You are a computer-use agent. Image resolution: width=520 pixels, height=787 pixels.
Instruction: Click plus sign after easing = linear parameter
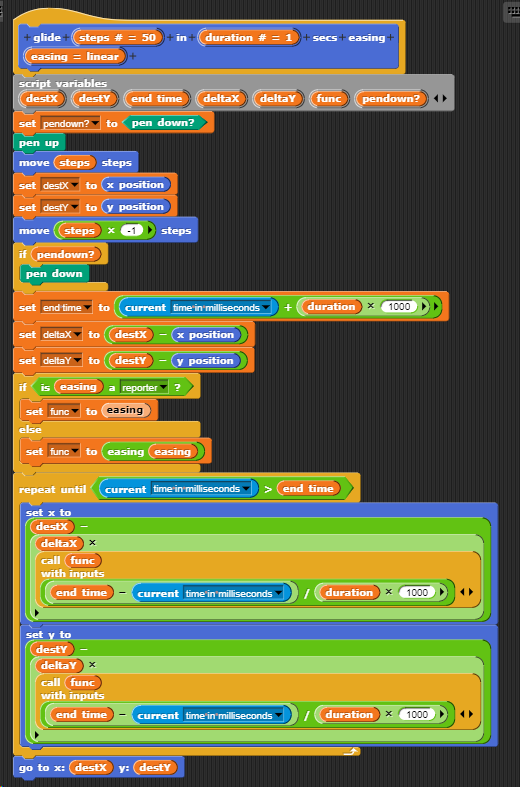coord(133,57)
